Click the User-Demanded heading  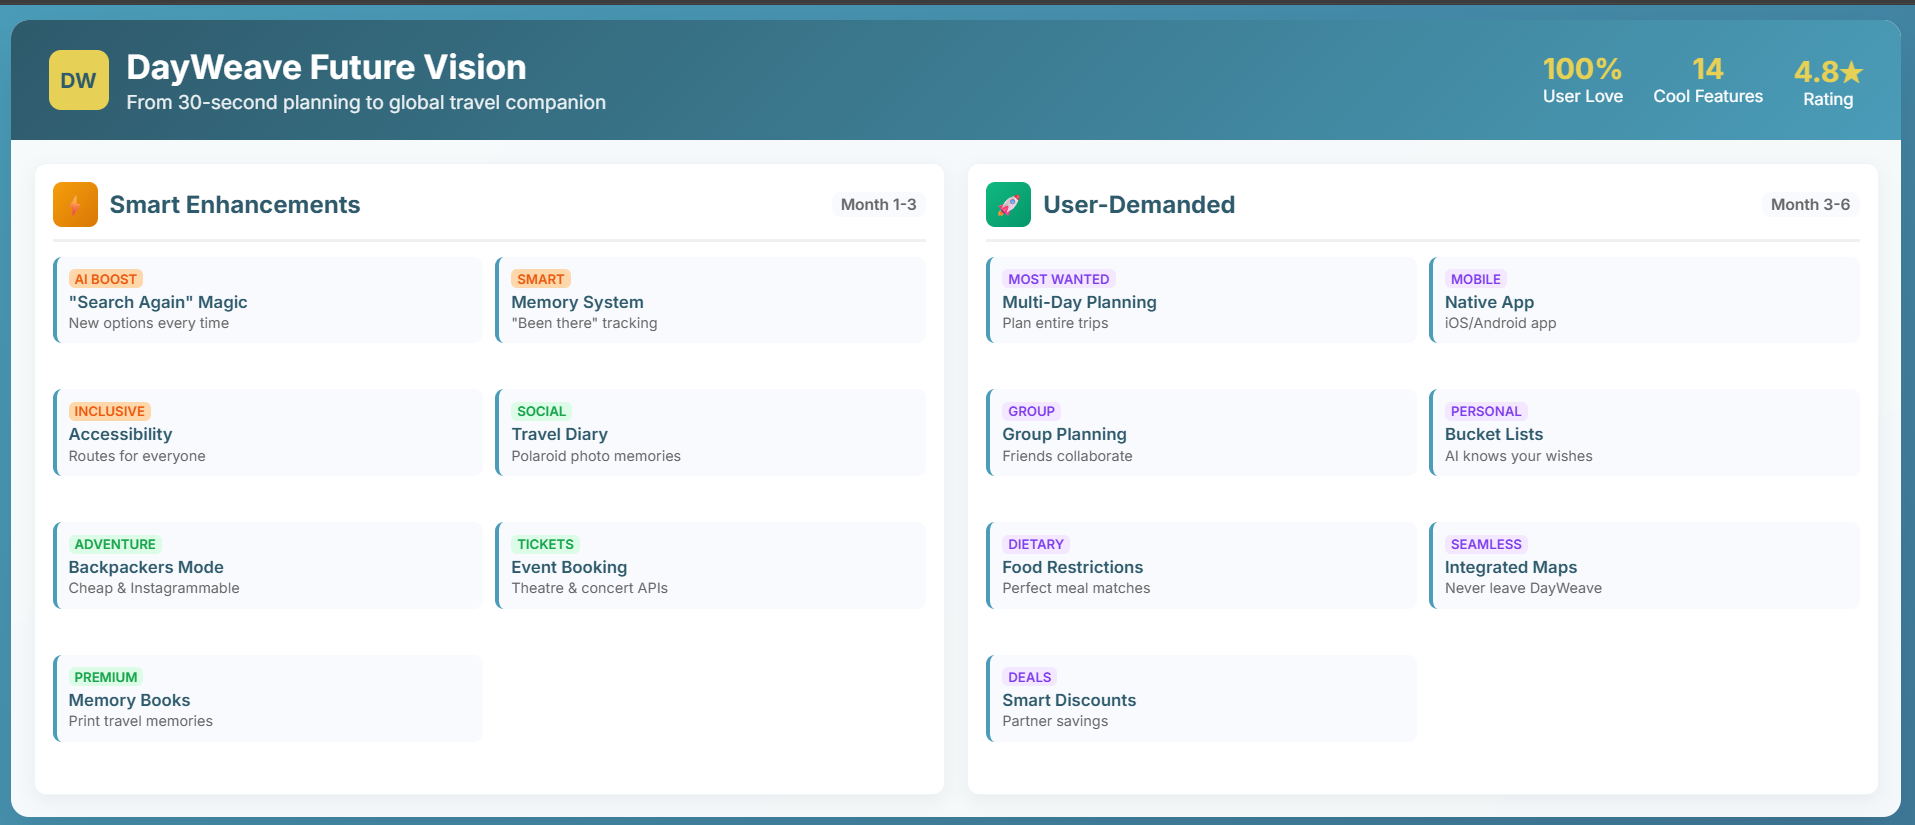(x=1139, y=204)
